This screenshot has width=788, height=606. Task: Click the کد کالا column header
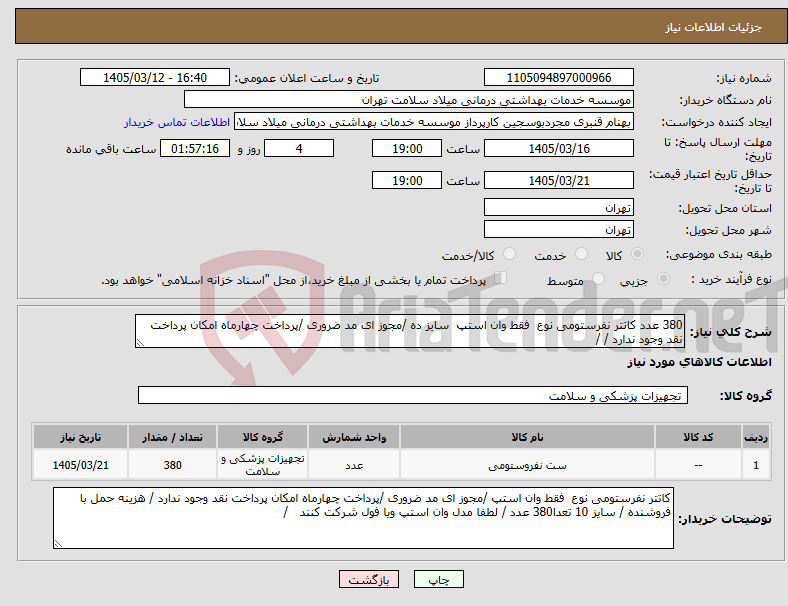tap(698, 437)
